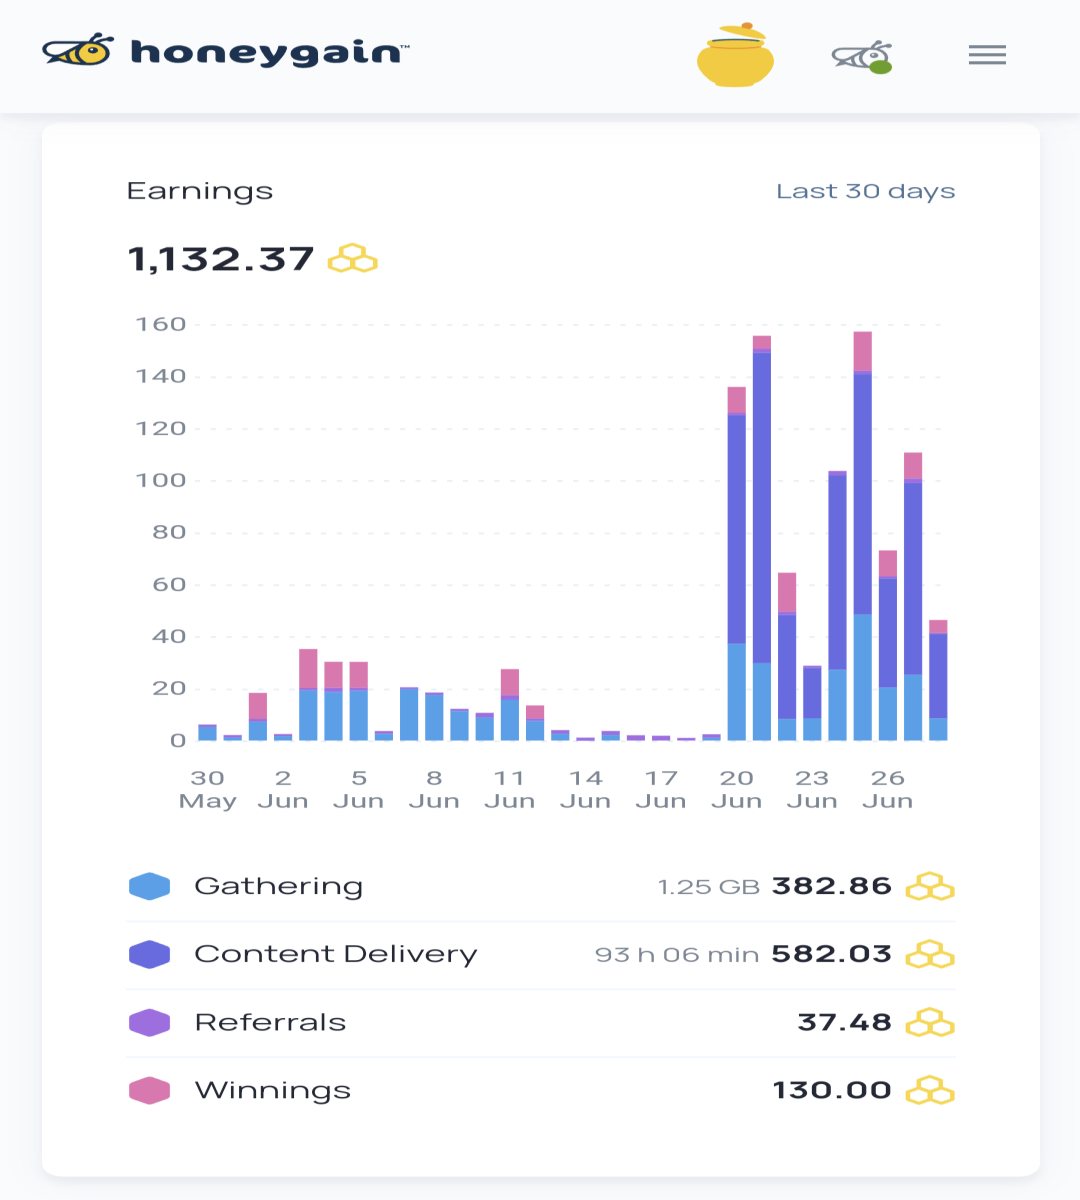Select the pink Winnings legend hexagon

pyautogui.click(x=149, y=1090)
